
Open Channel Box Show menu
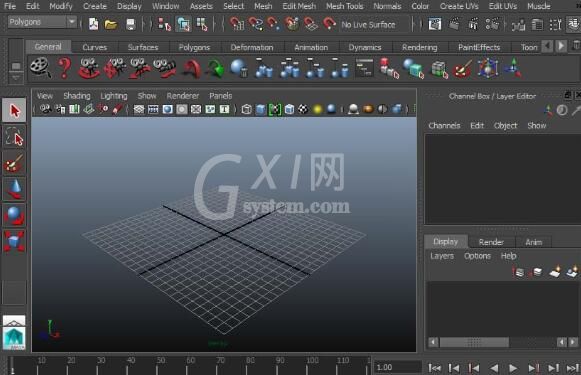(537, 126)
